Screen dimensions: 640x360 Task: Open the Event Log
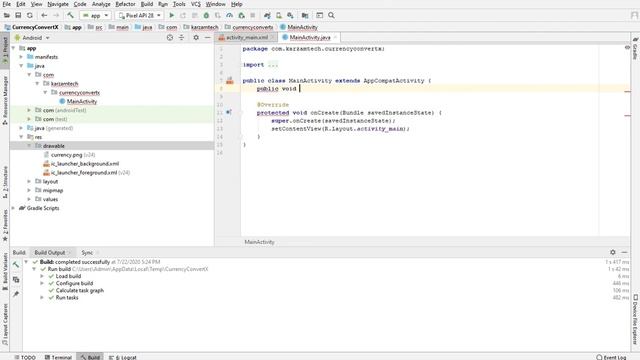[611, 357]
